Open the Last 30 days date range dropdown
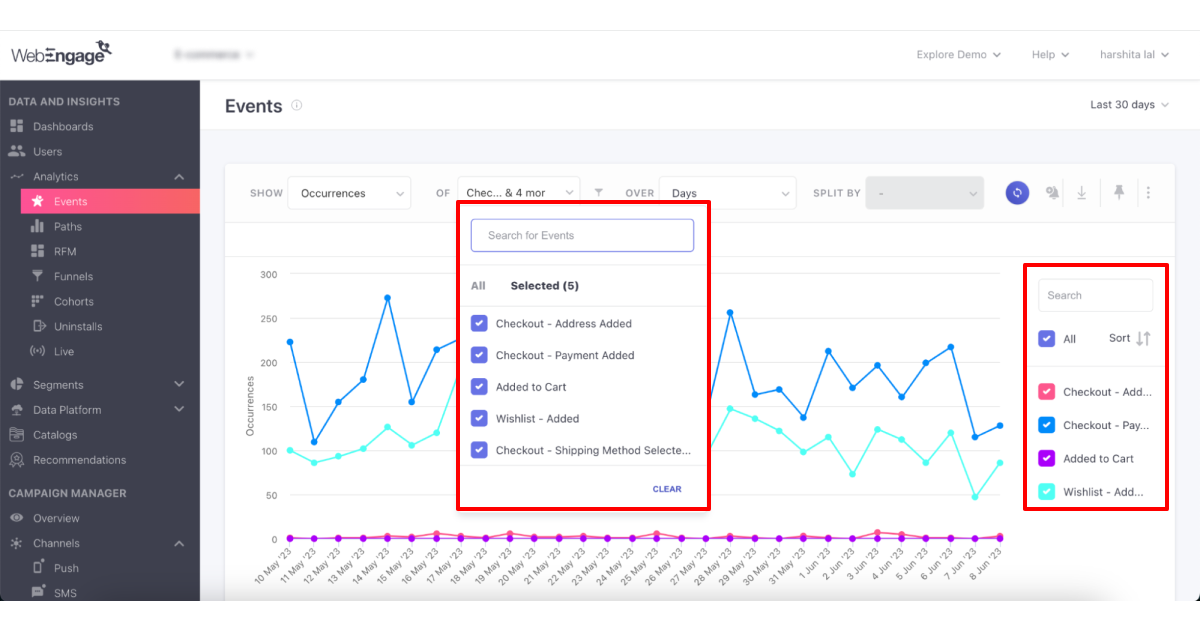The height and width of the screenshot is (630, 1200). point(1129,105)
